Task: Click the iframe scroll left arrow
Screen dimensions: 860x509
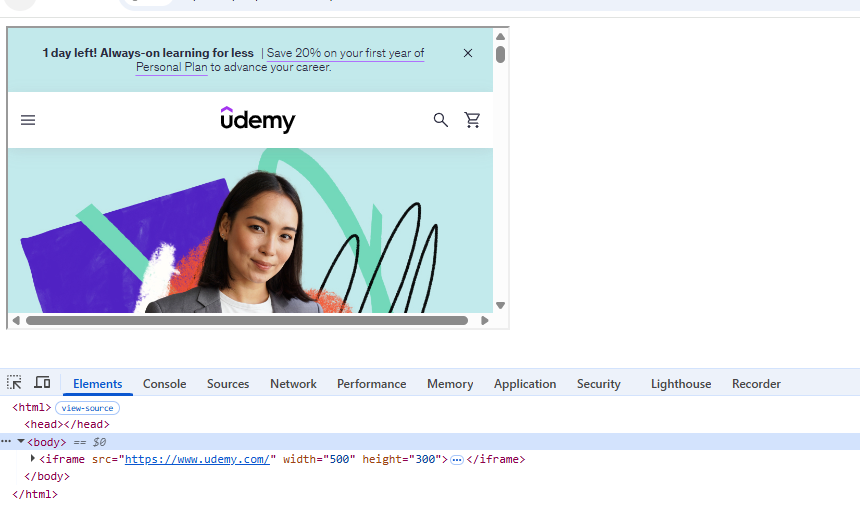Action: pos(16,320)
